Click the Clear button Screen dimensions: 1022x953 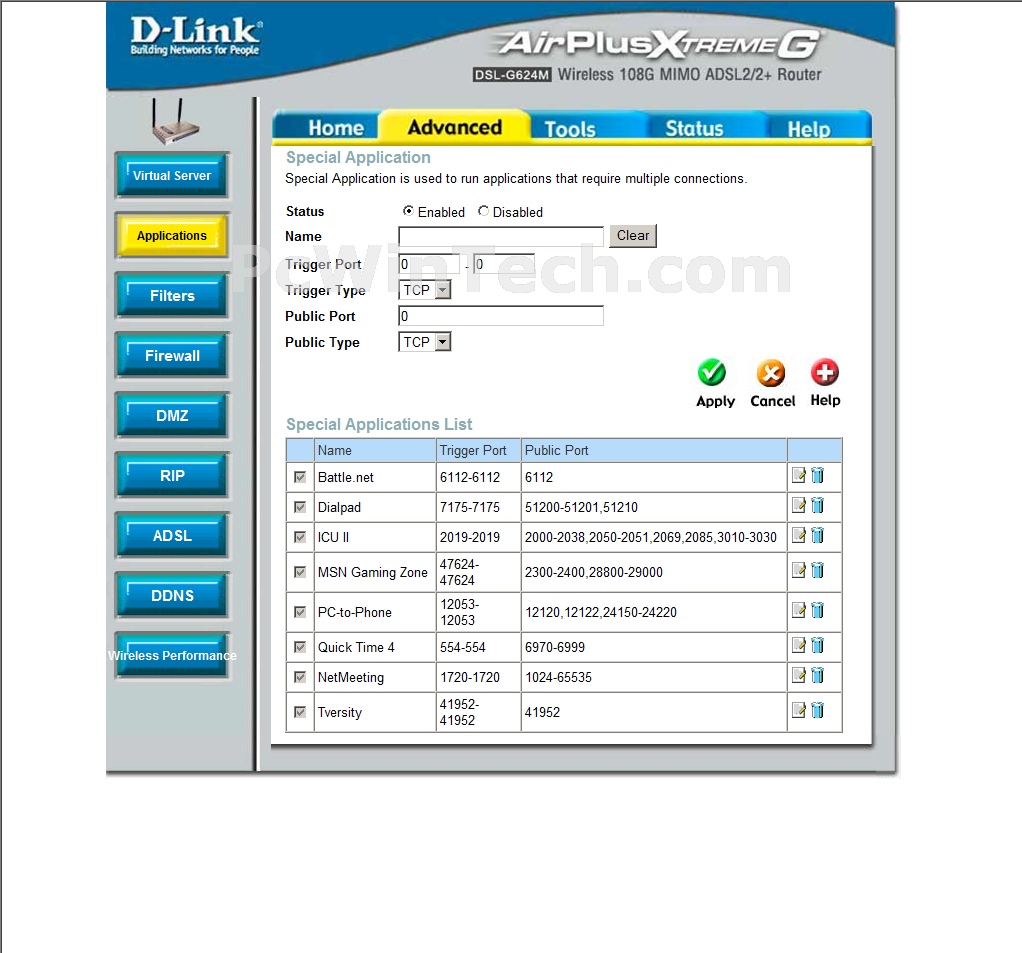click(x=633, y=235)
